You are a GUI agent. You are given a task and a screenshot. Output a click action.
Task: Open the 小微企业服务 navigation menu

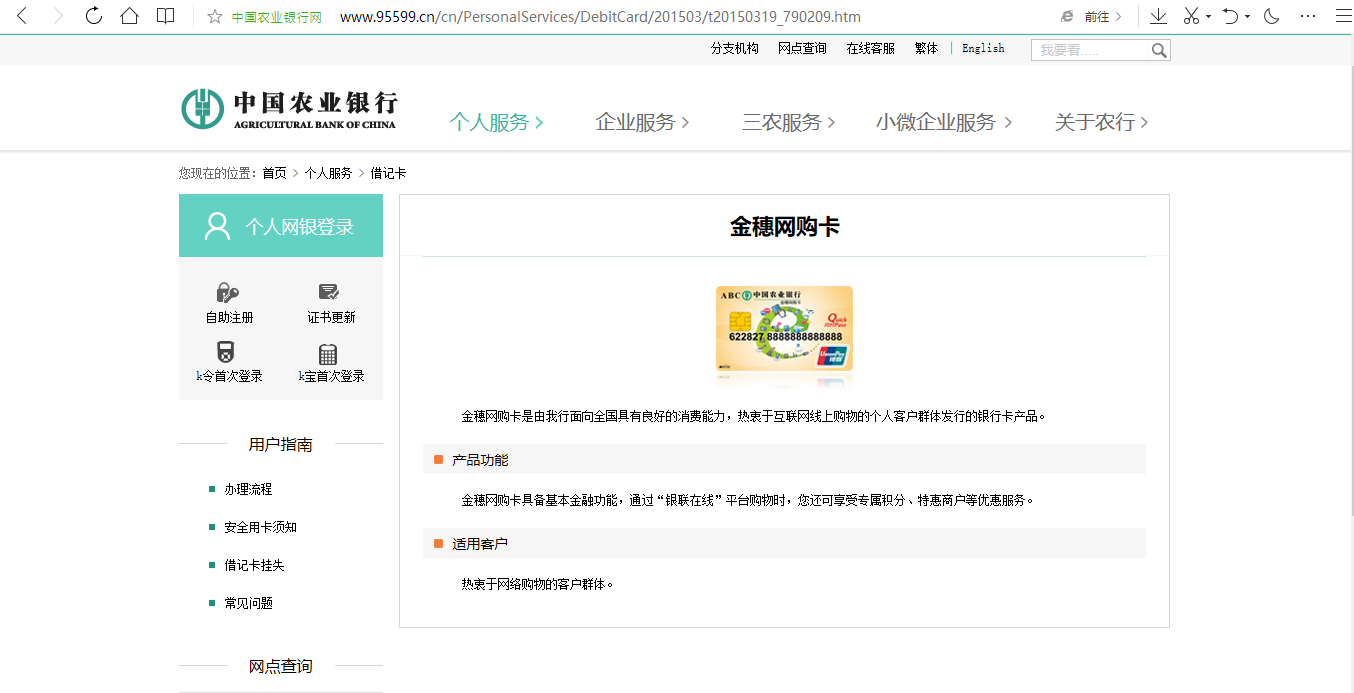[944, 122]
